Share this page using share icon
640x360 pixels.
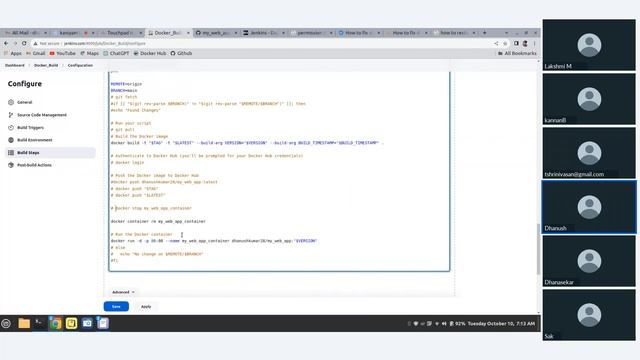click(x=496, y=43)
